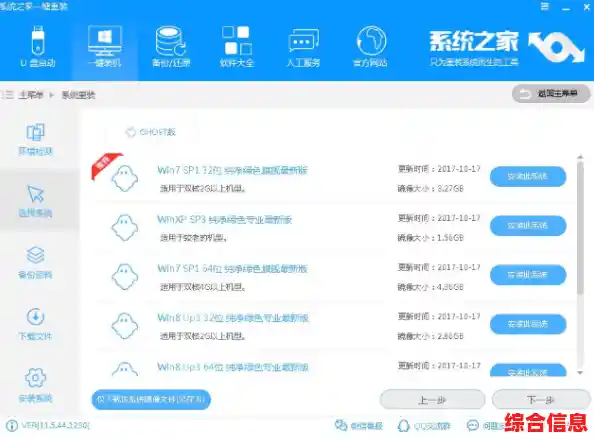The height and width of the screenshot is (441, 594).
Task: Select the 一键装机 monitor icon
Action: [105, 40]
